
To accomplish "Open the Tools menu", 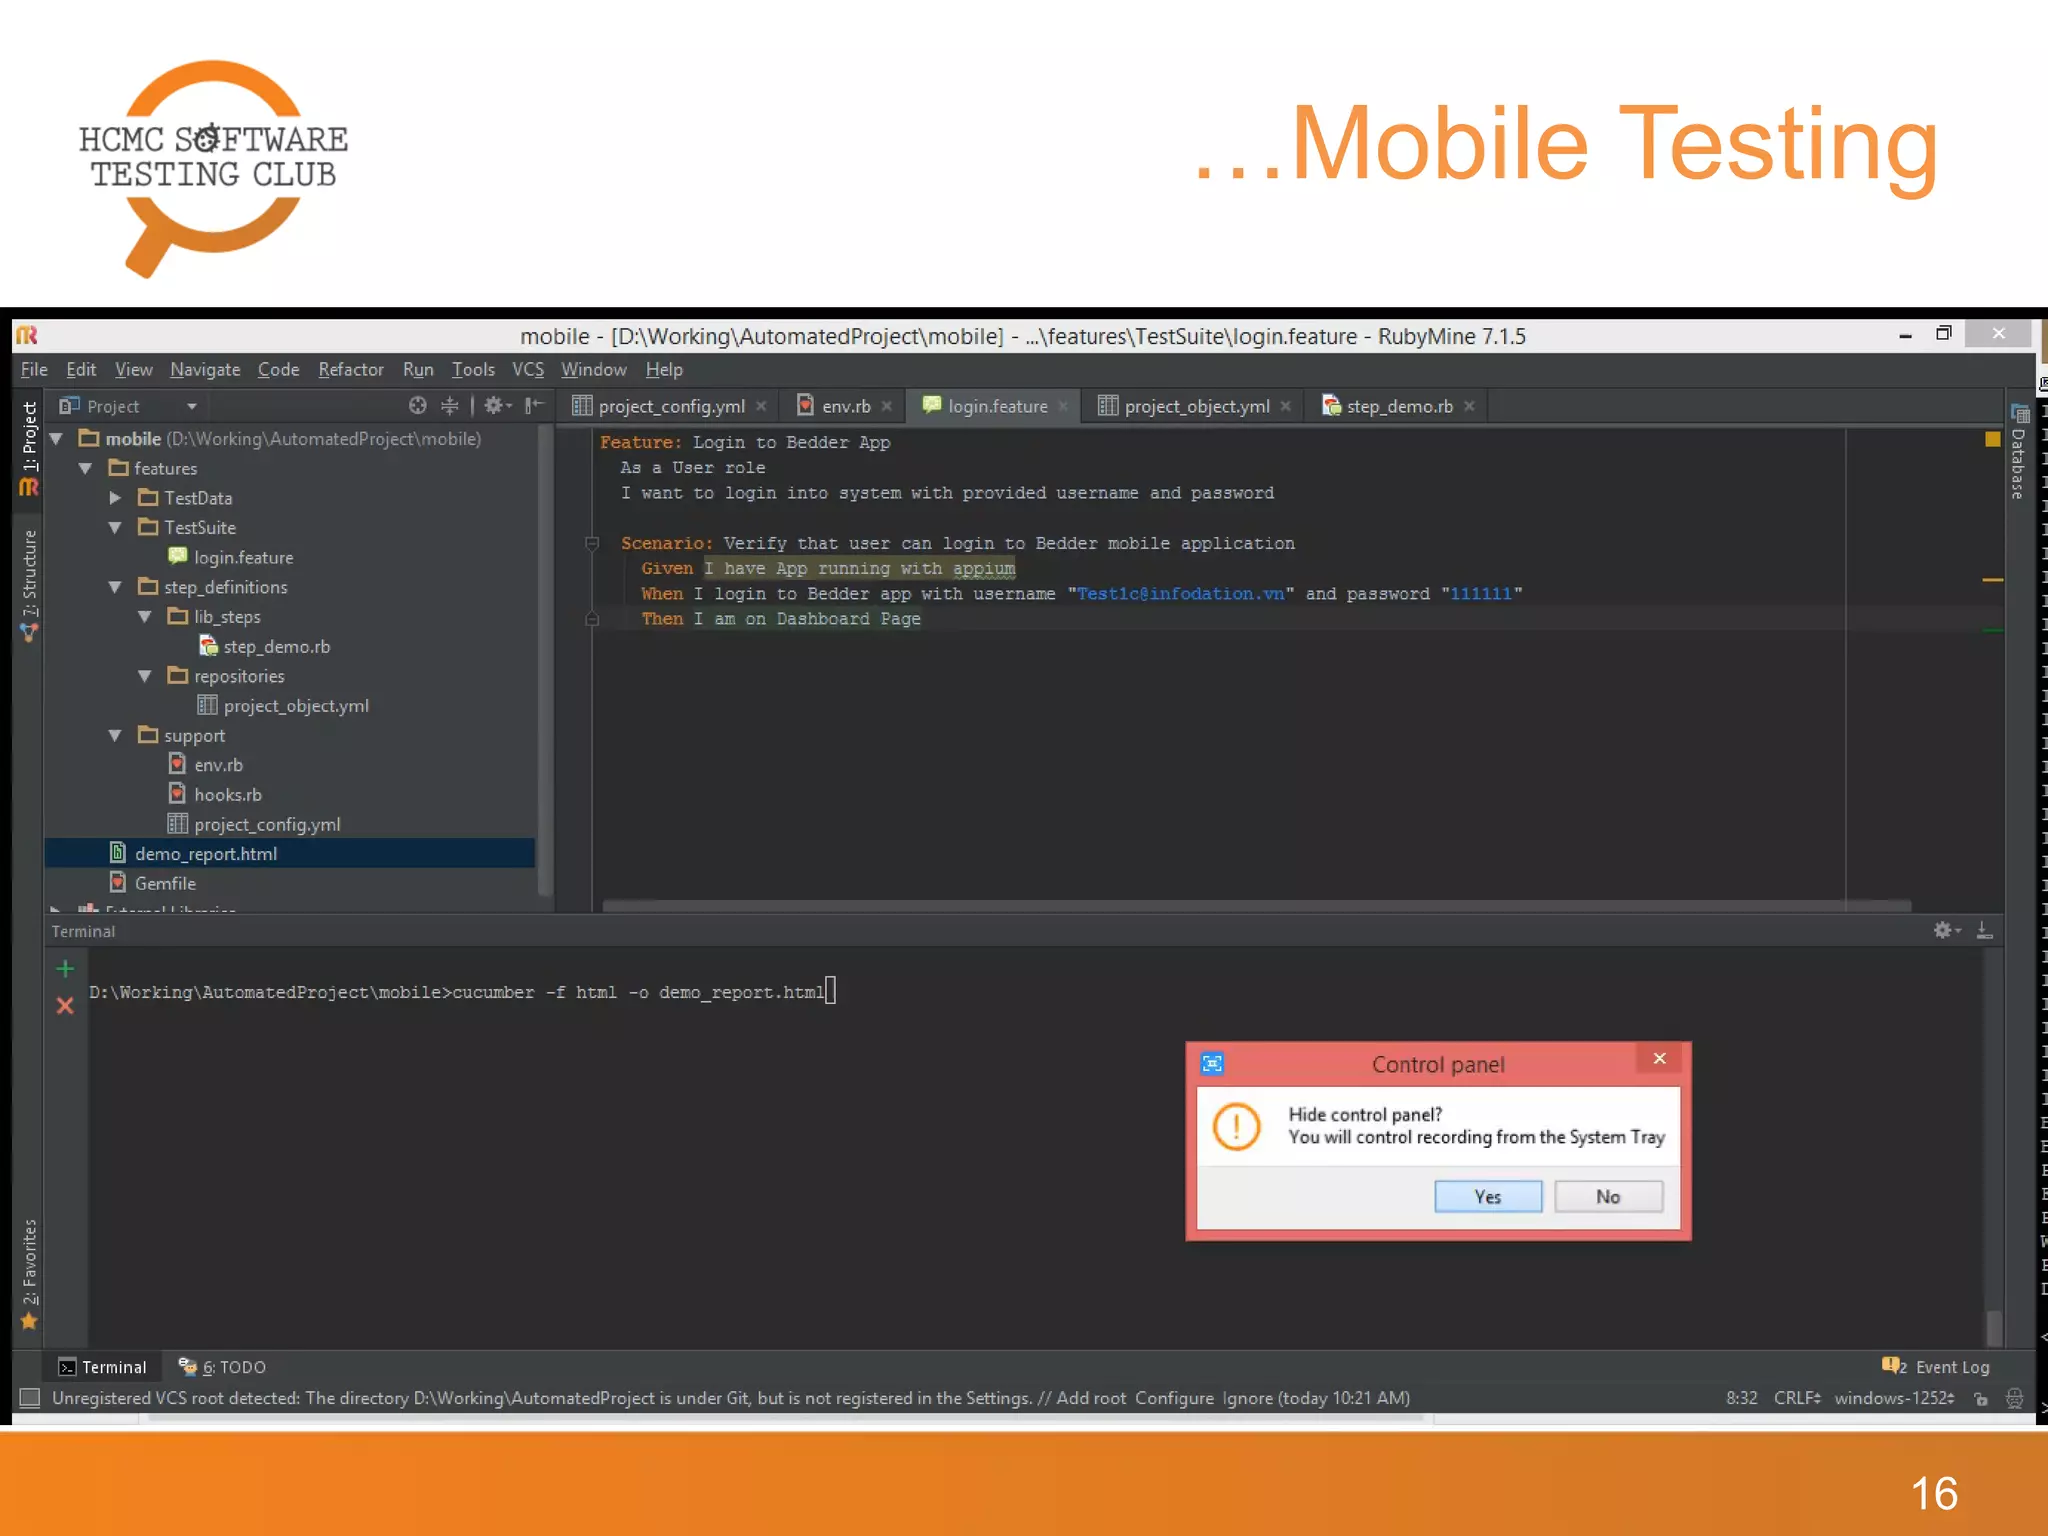I will (x=473, y=369).
